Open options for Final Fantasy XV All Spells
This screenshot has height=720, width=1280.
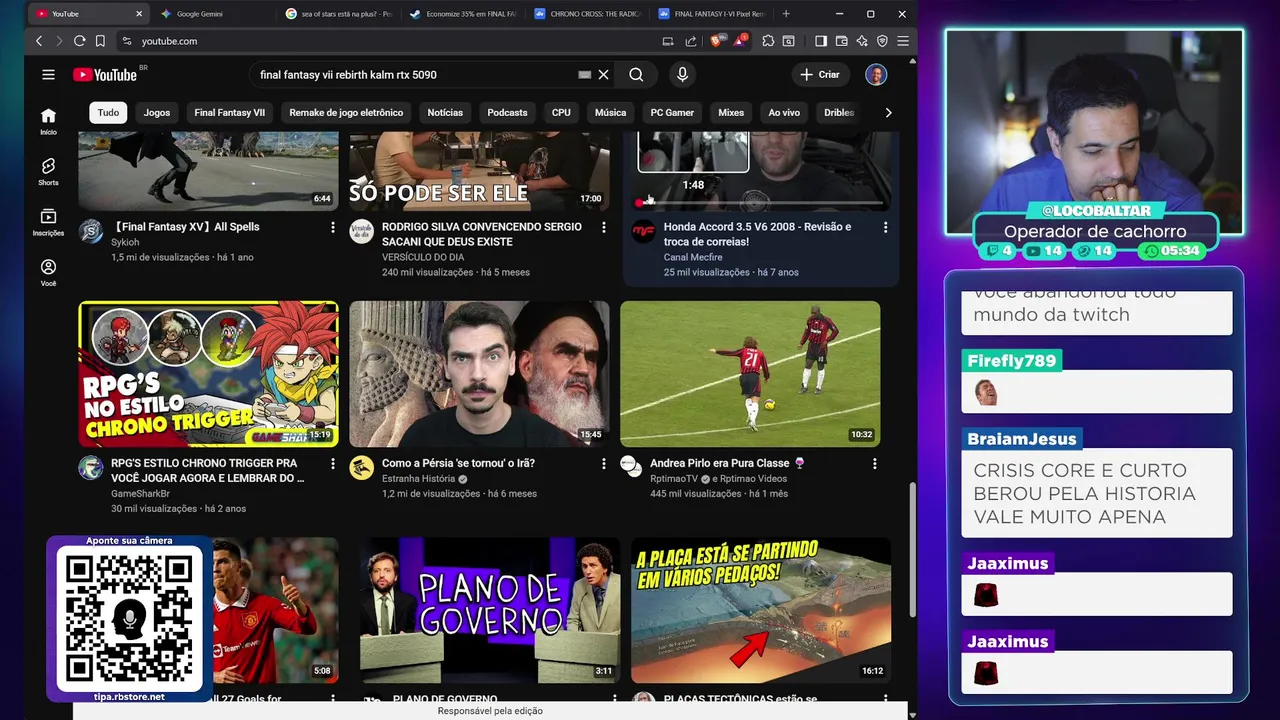point(333,228)
